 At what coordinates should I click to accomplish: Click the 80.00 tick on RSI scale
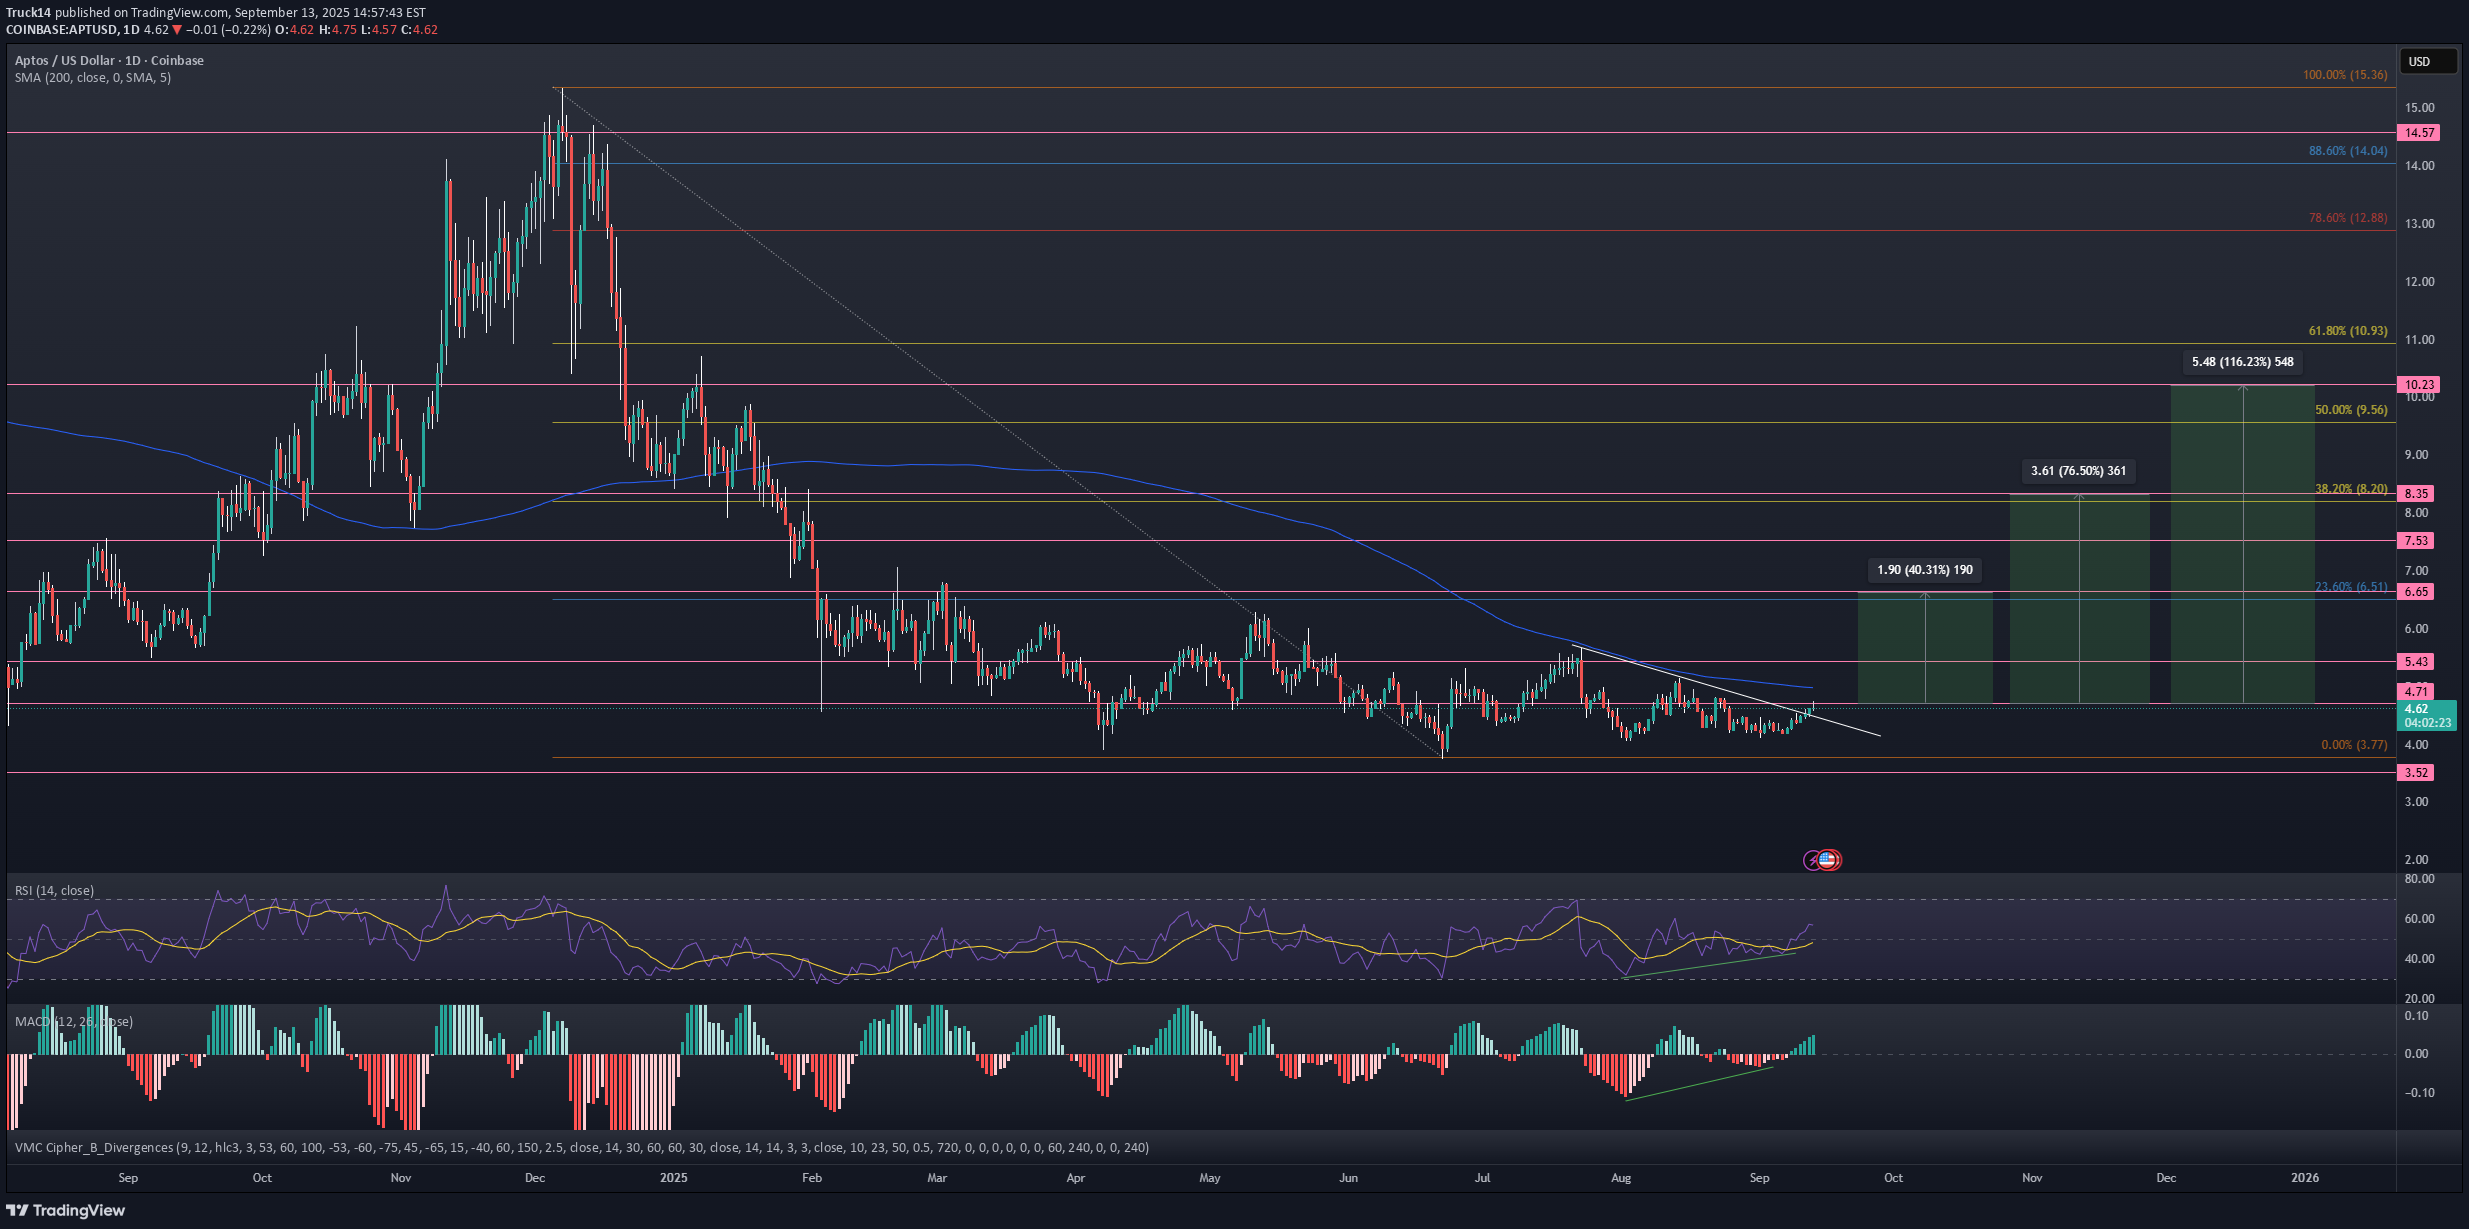pos(2420,879)
